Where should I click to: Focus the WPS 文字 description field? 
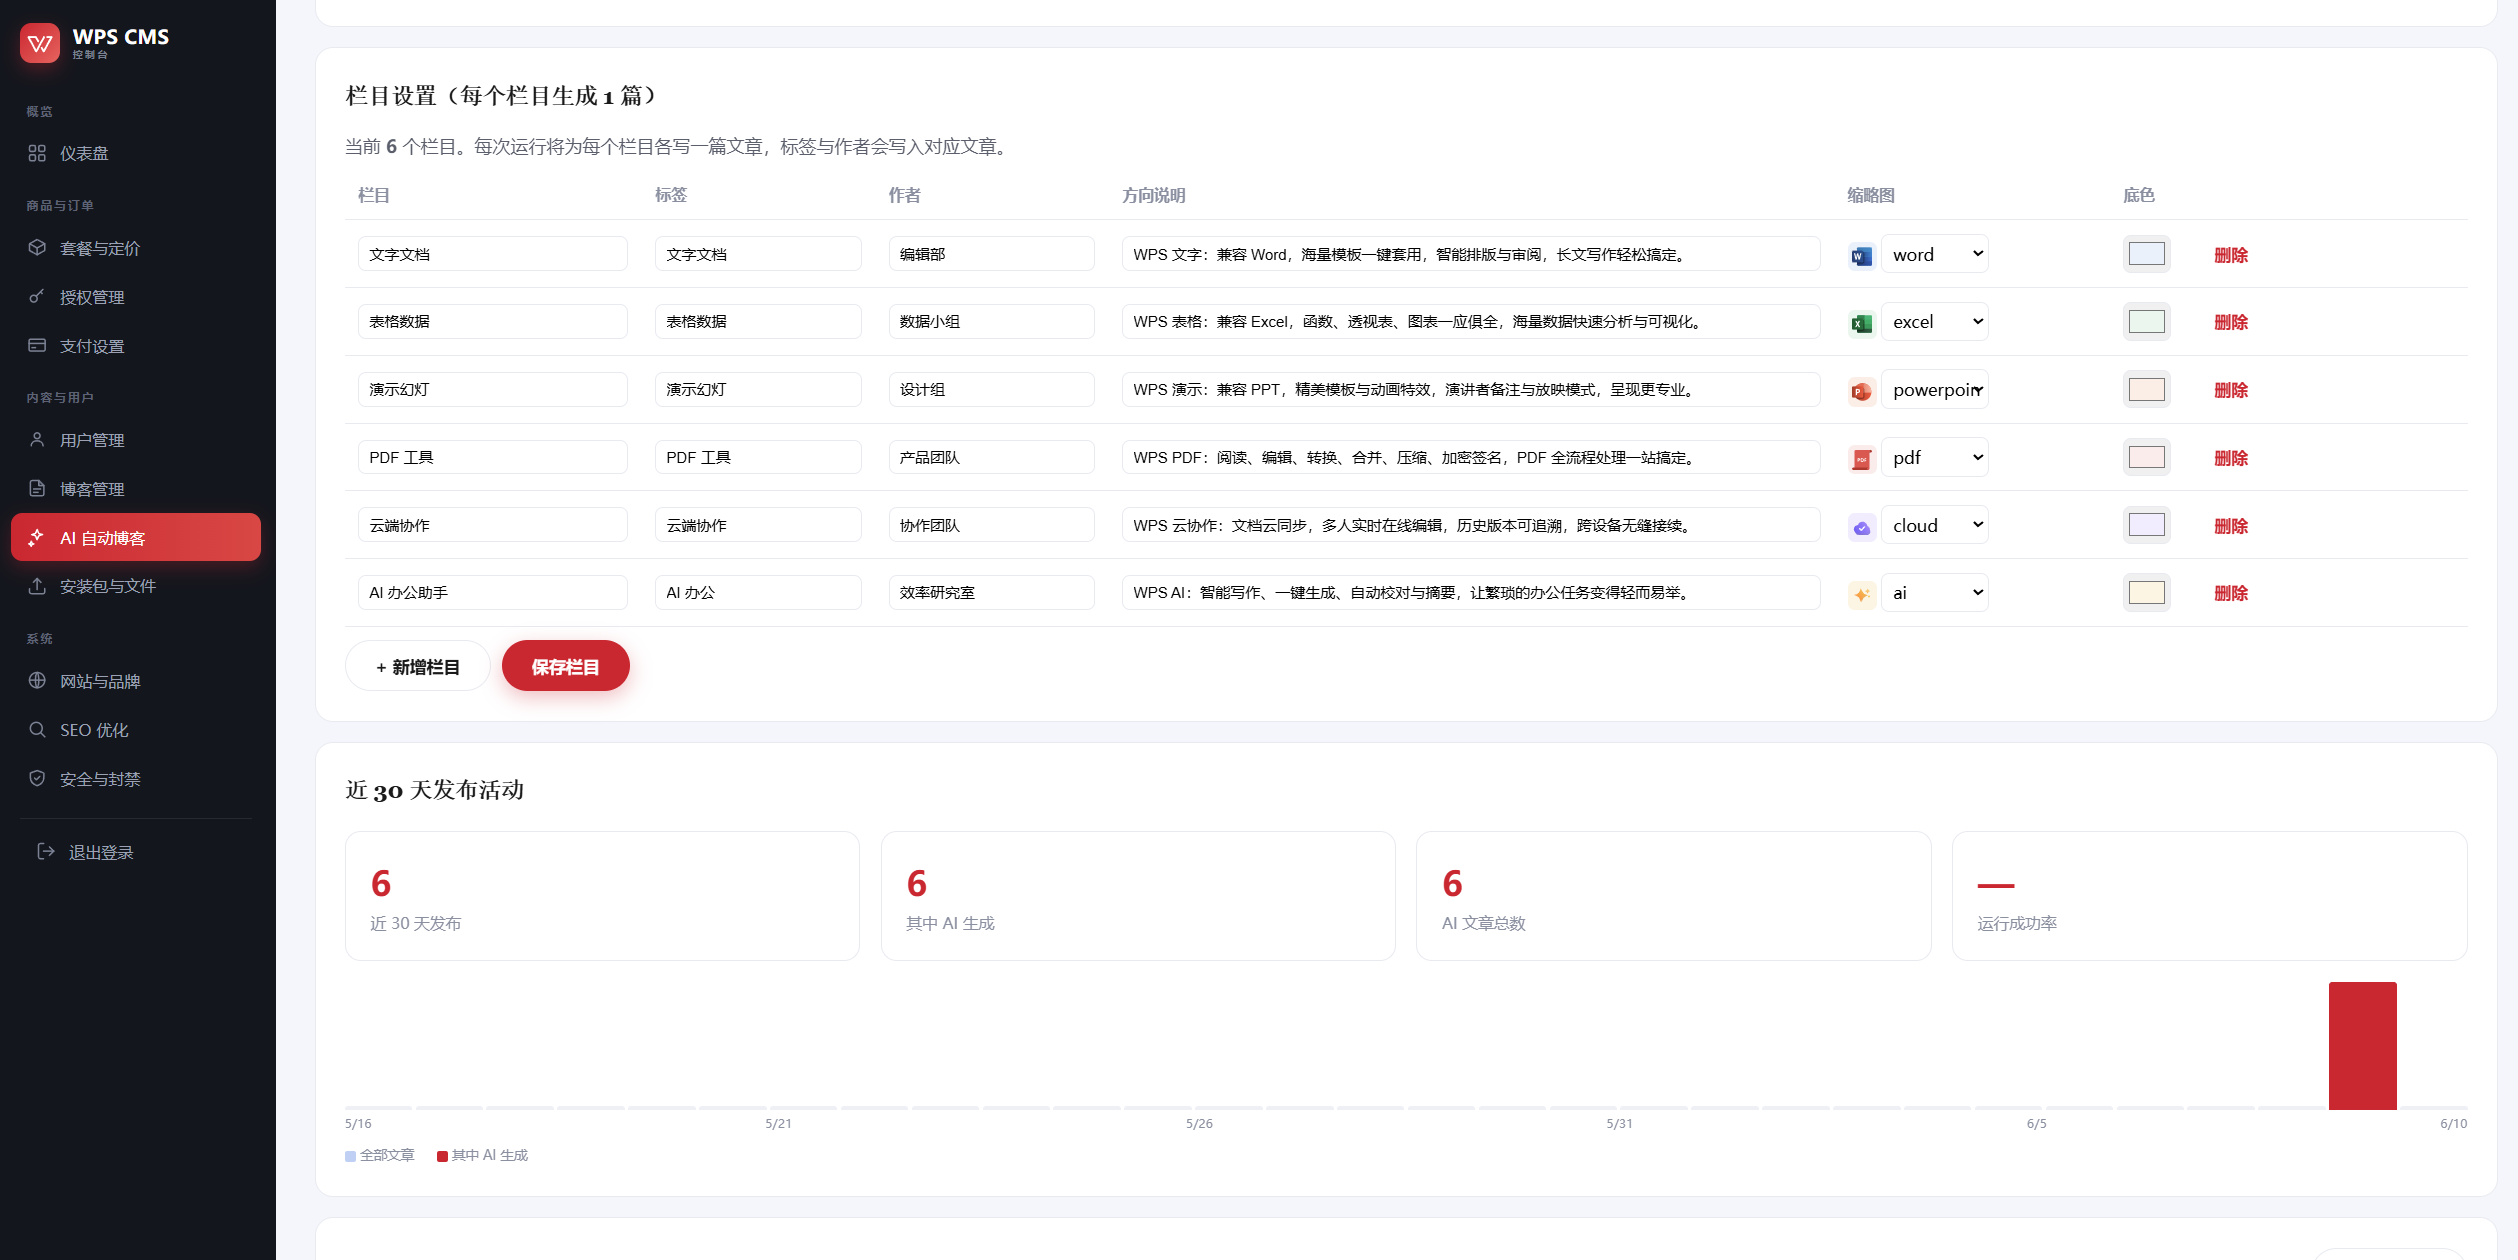[x=1471, y=254]
